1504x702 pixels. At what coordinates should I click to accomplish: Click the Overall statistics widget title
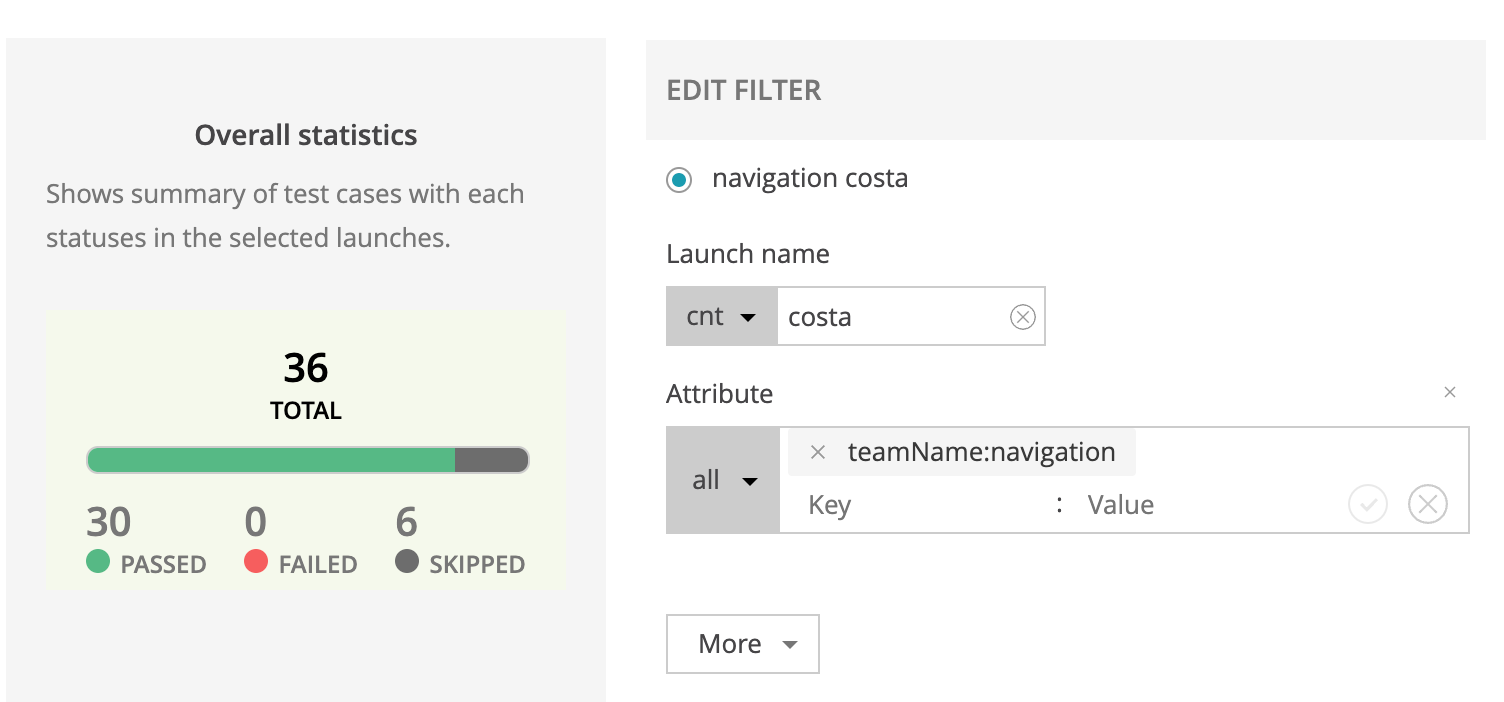pyautogui.click(x=306, y=136)
